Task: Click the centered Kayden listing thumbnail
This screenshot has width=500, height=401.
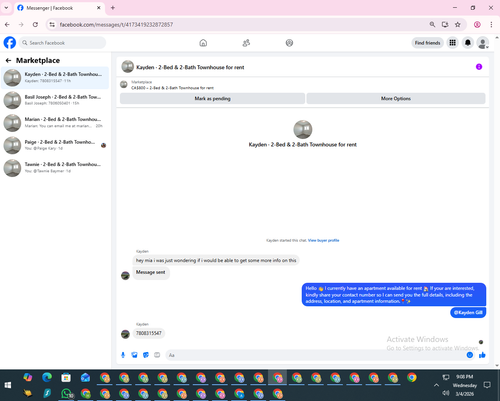Action: point(303,129)
